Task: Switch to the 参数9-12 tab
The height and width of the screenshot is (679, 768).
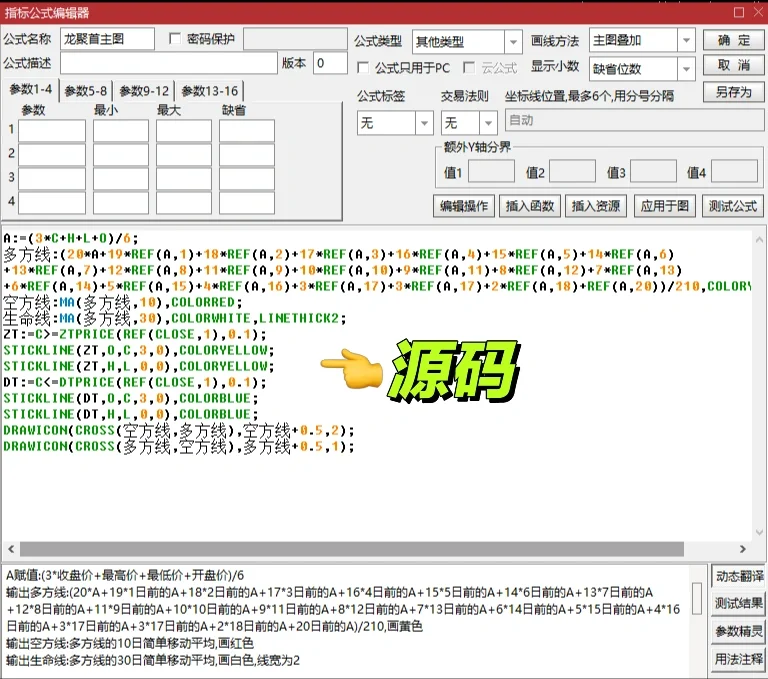Action: [144, 91]
